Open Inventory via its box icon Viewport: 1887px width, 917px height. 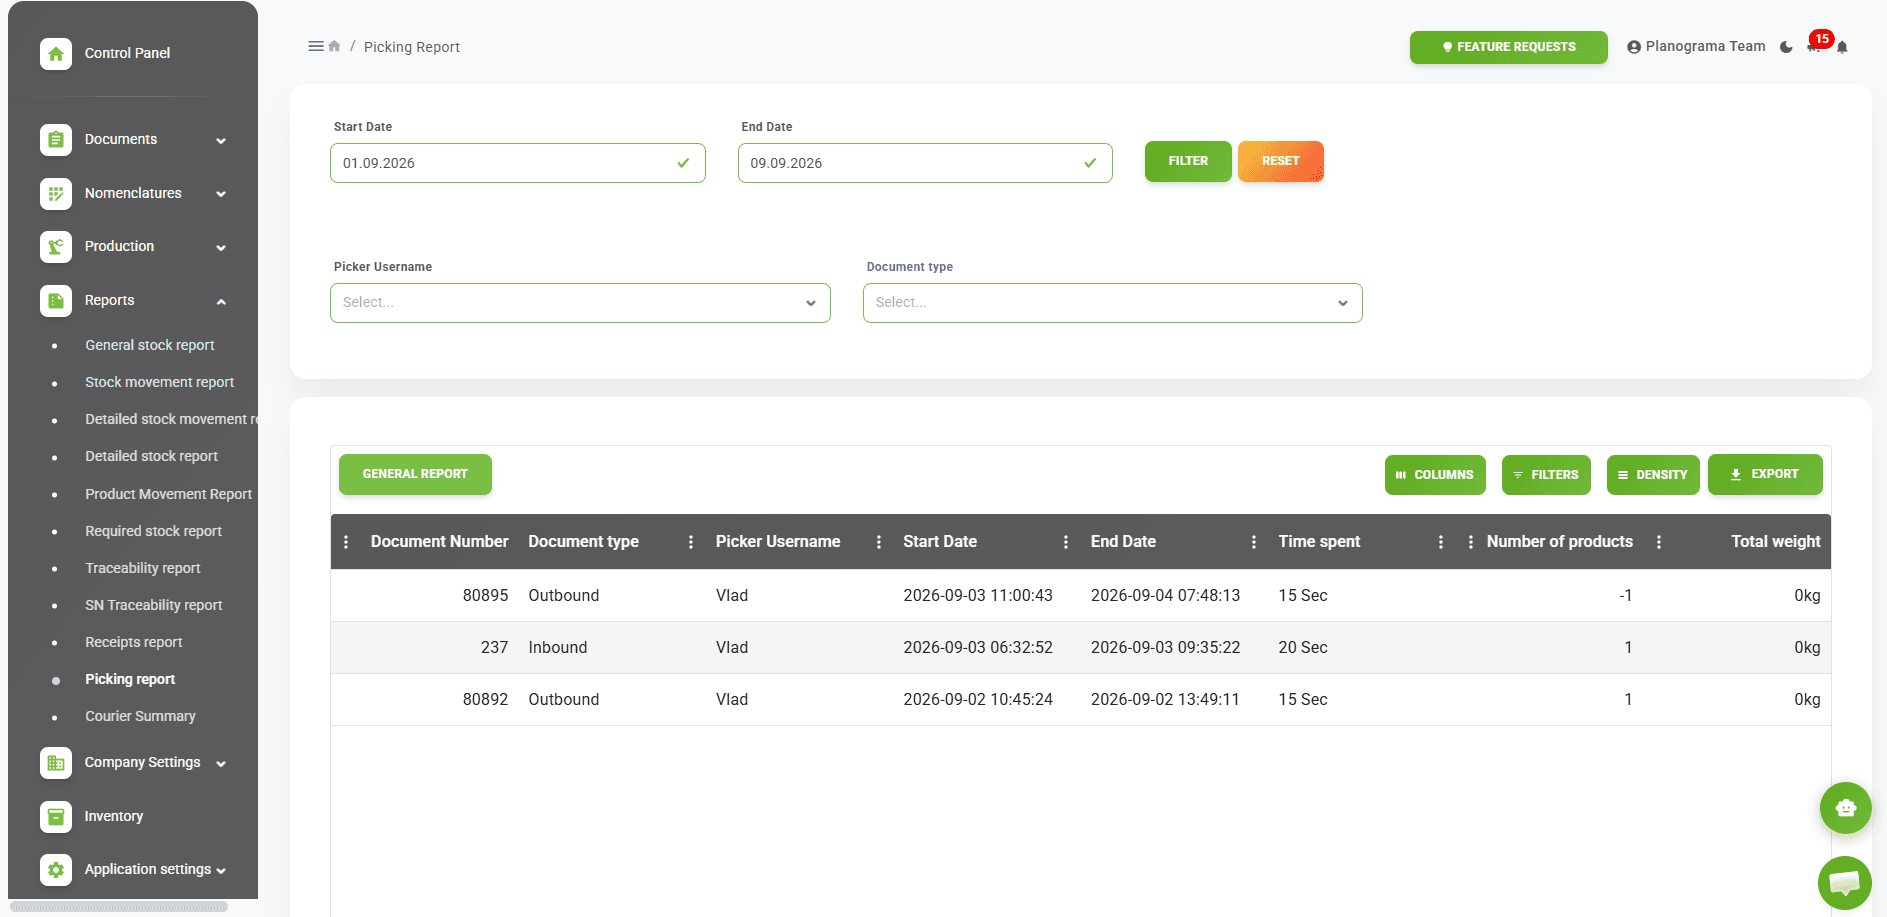click(56, 817)
